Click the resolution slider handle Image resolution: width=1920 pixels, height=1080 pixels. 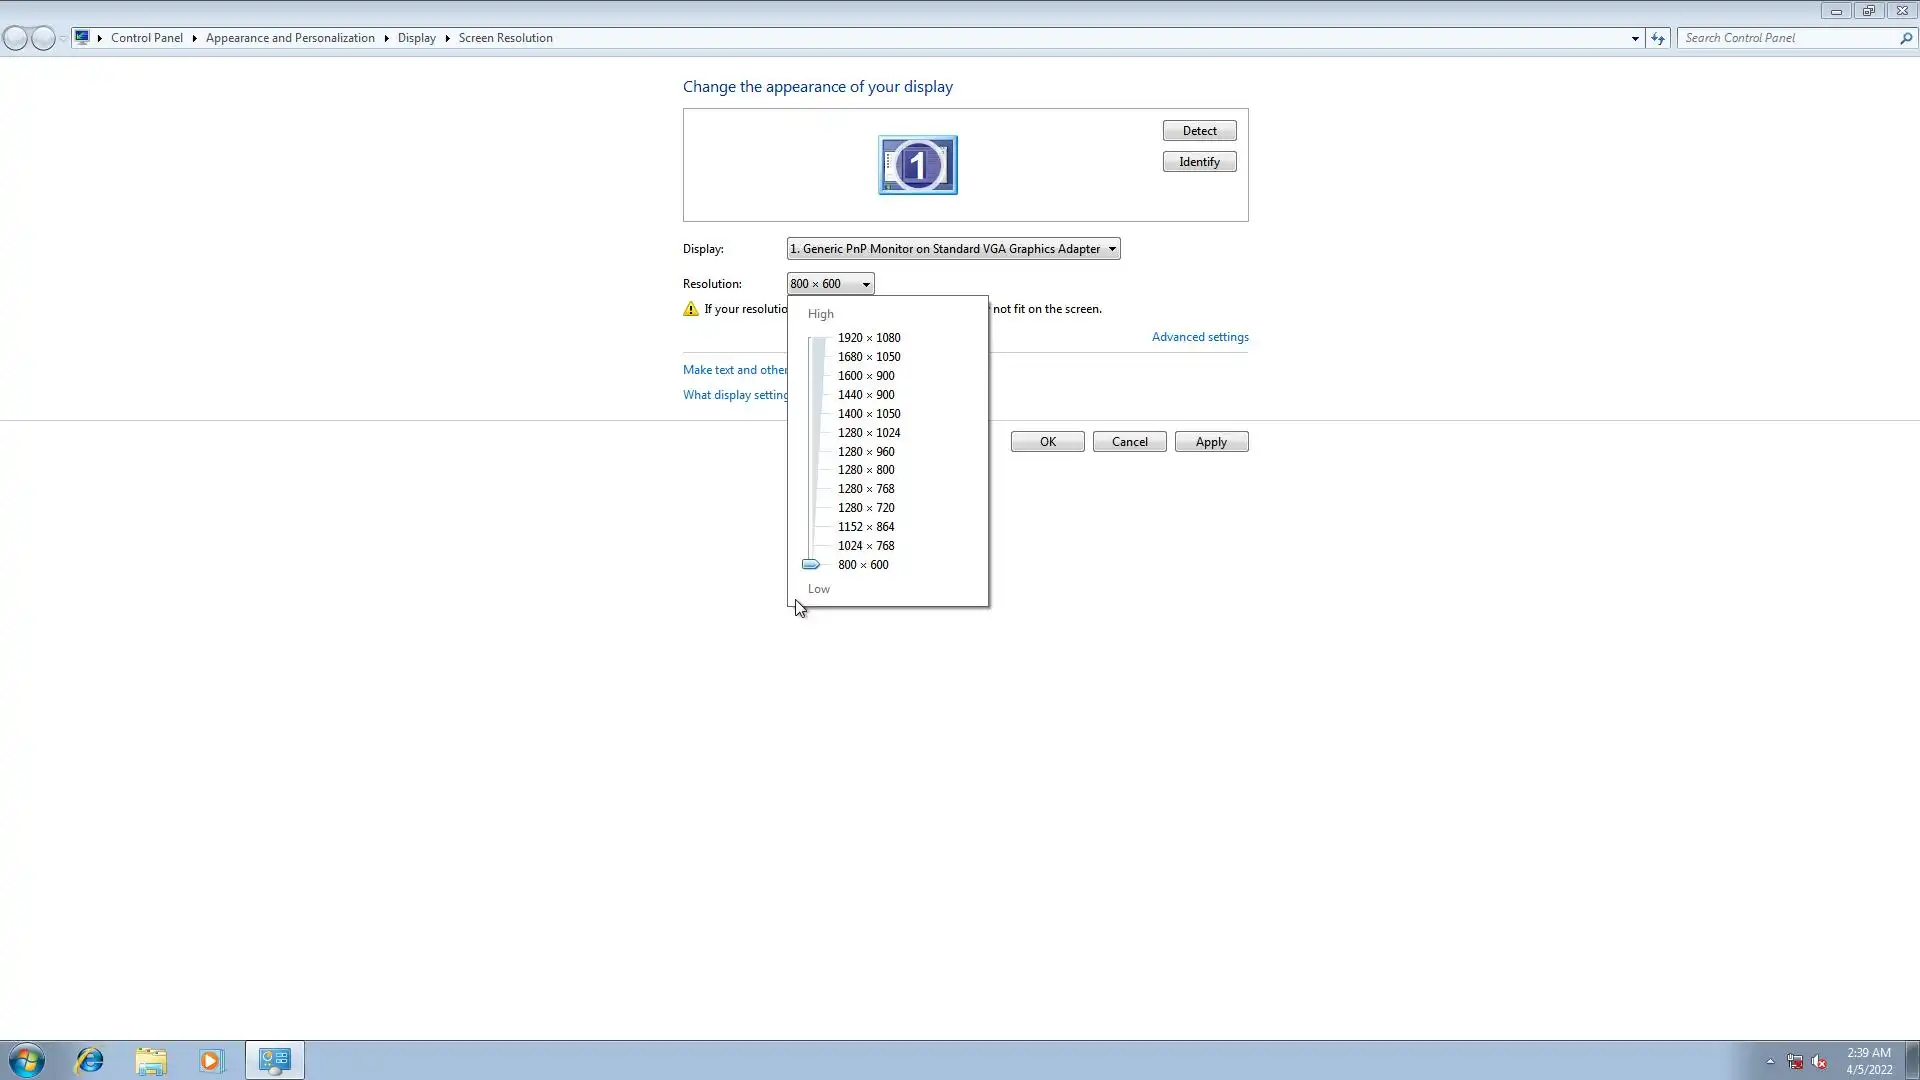coord(811,565)
